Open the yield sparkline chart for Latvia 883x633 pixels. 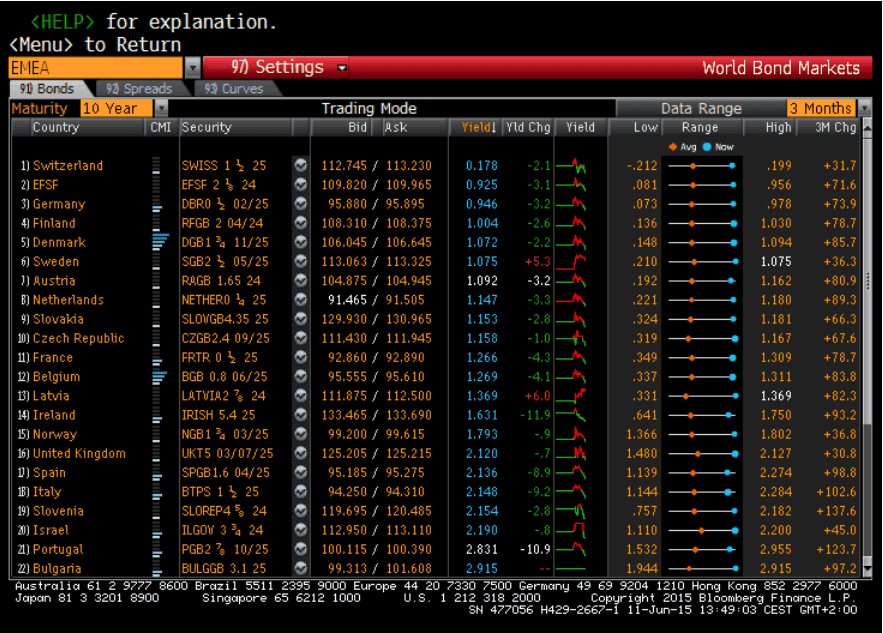click(x=571, y=396)
